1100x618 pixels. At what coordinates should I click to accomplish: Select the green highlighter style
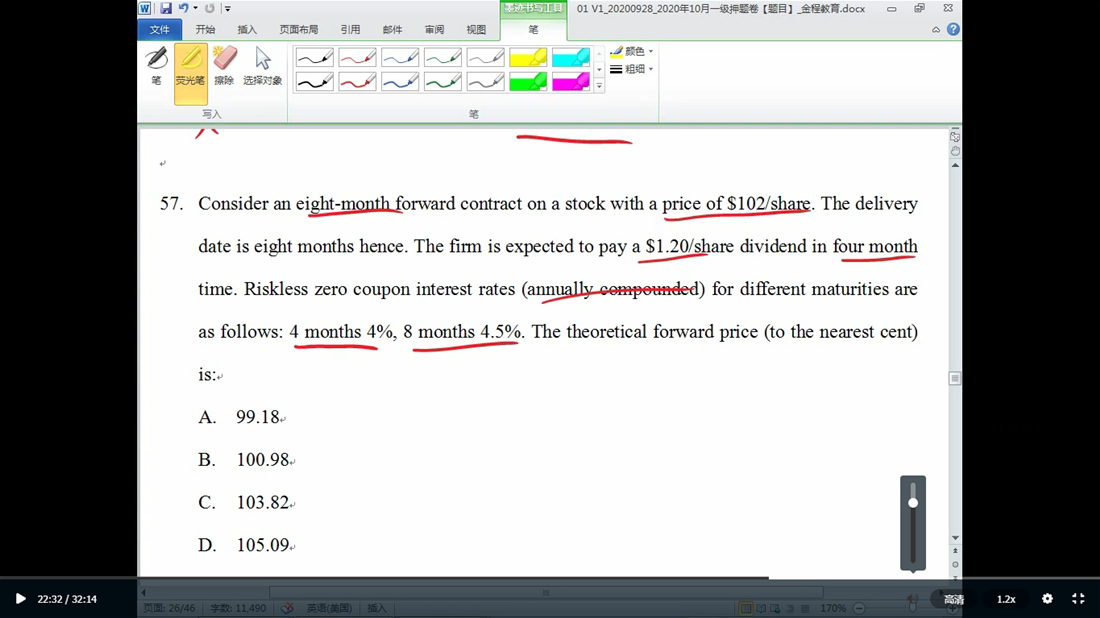tap(528, 82)
